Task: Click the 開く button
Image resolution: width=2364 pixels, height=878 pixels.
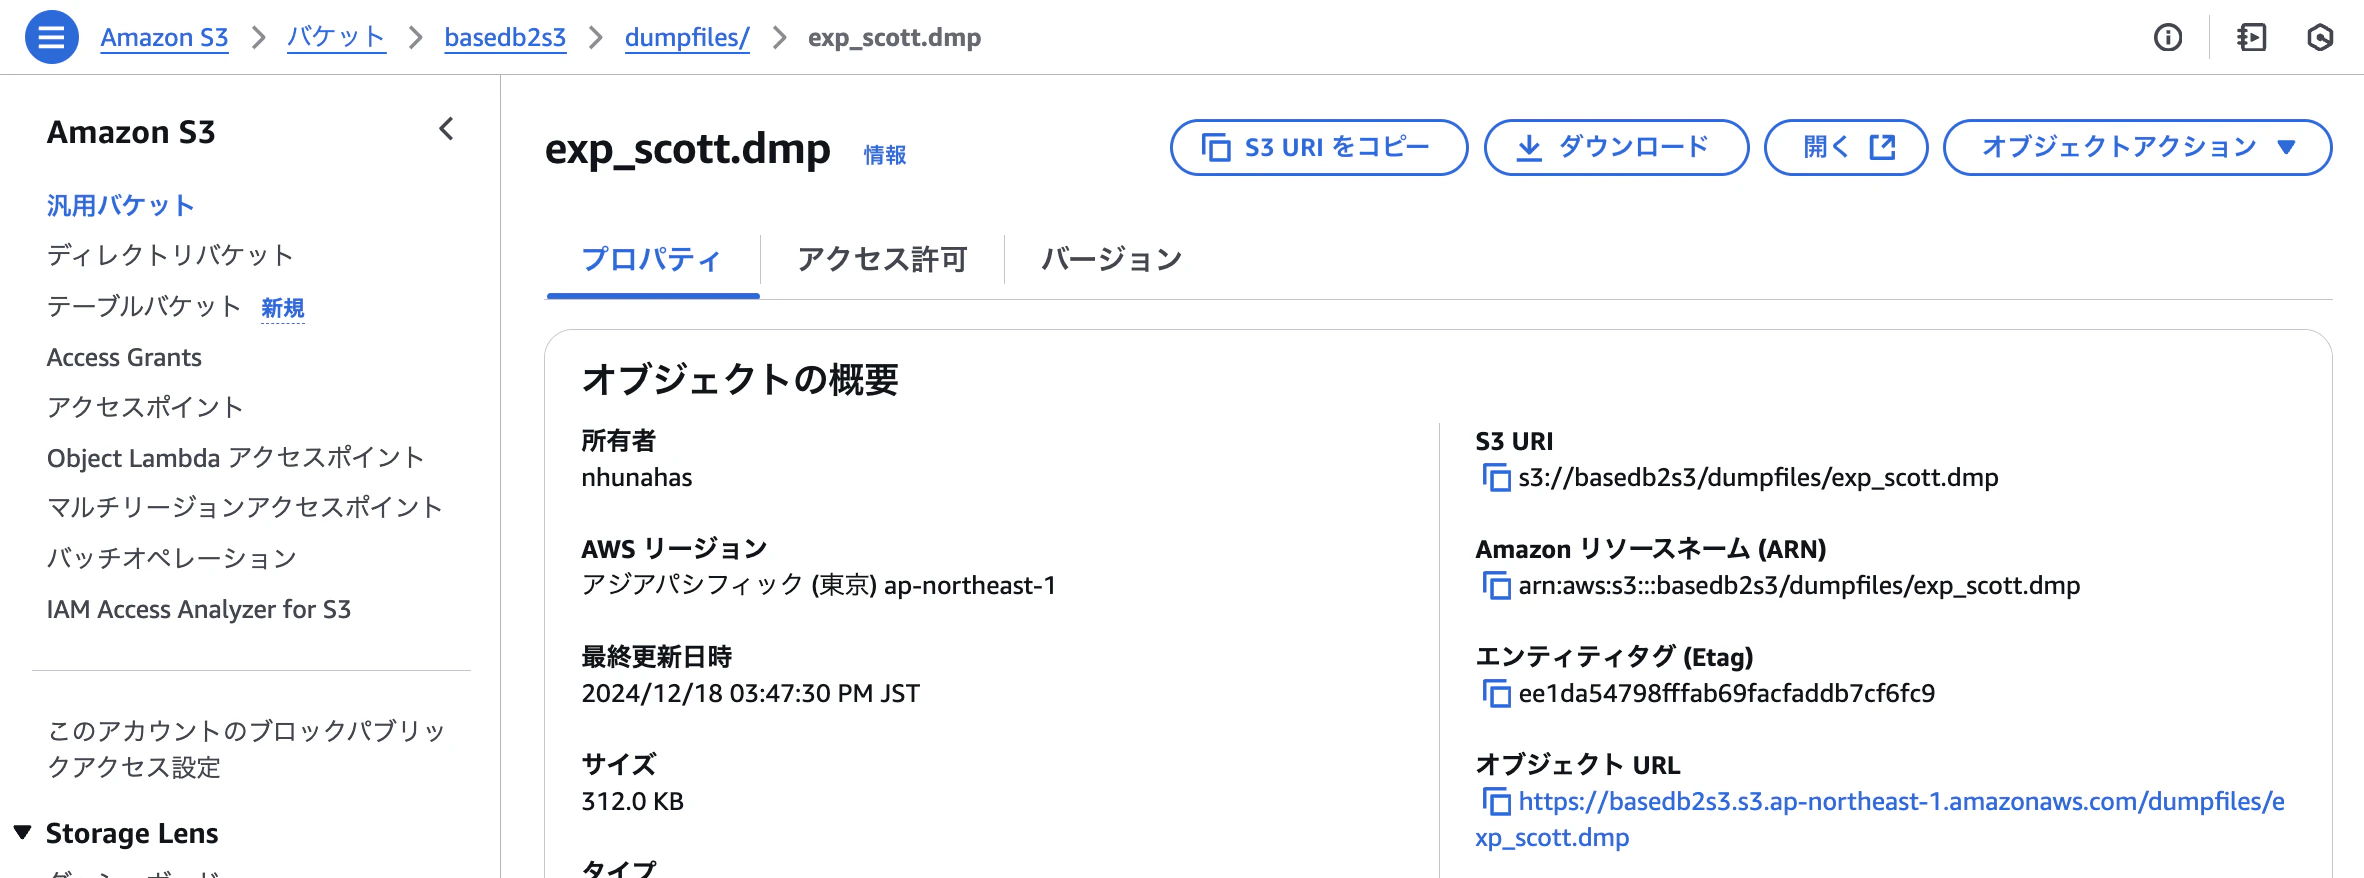Action: [1846, 147]
